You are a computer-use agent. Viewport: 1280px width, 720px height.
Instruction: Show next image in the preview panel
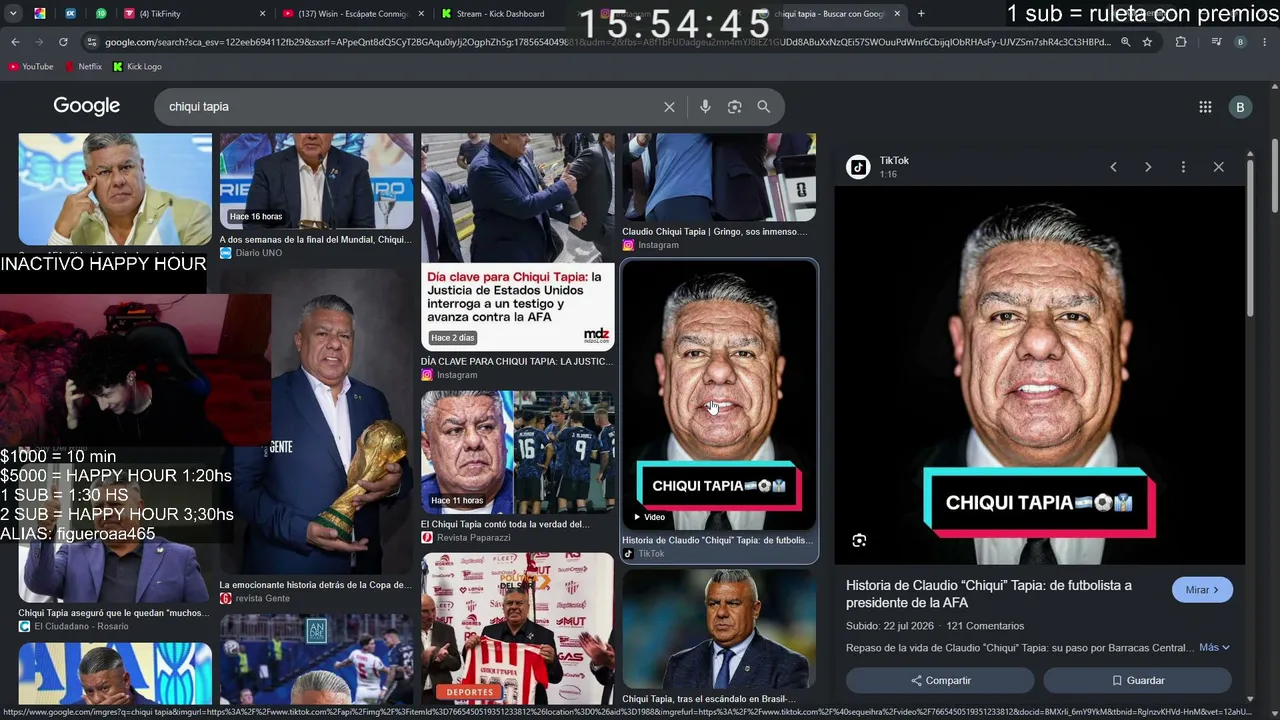click(x=1148, y=167)
